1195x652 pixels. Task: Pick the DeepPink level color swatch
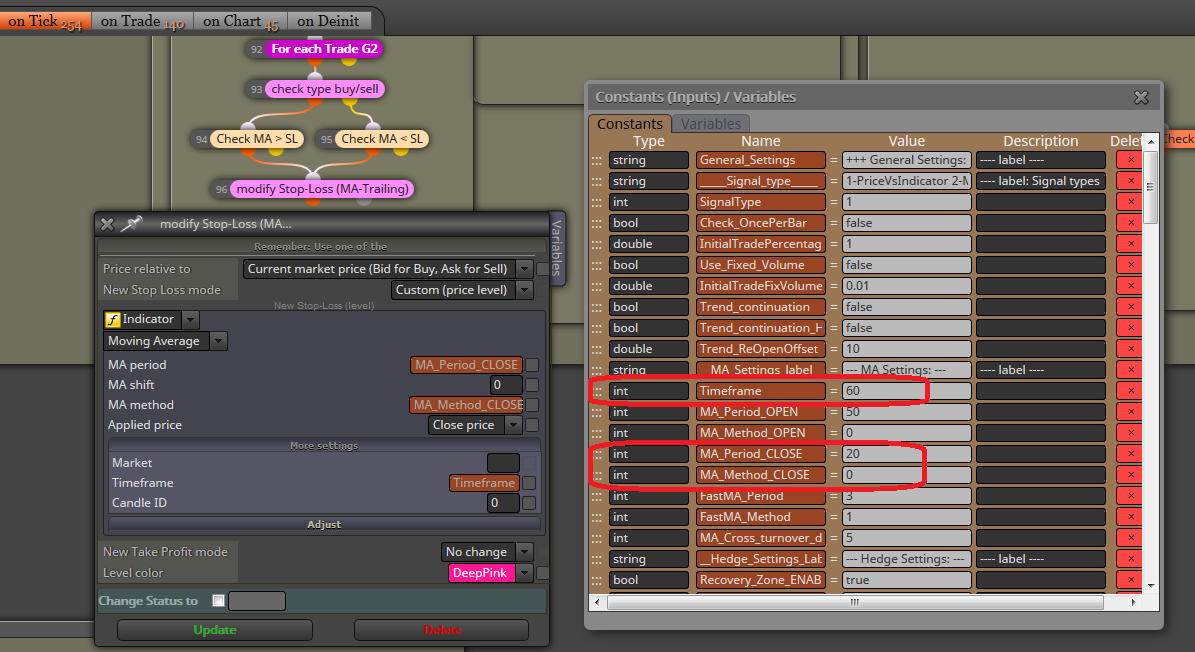[x=482, y=573]
